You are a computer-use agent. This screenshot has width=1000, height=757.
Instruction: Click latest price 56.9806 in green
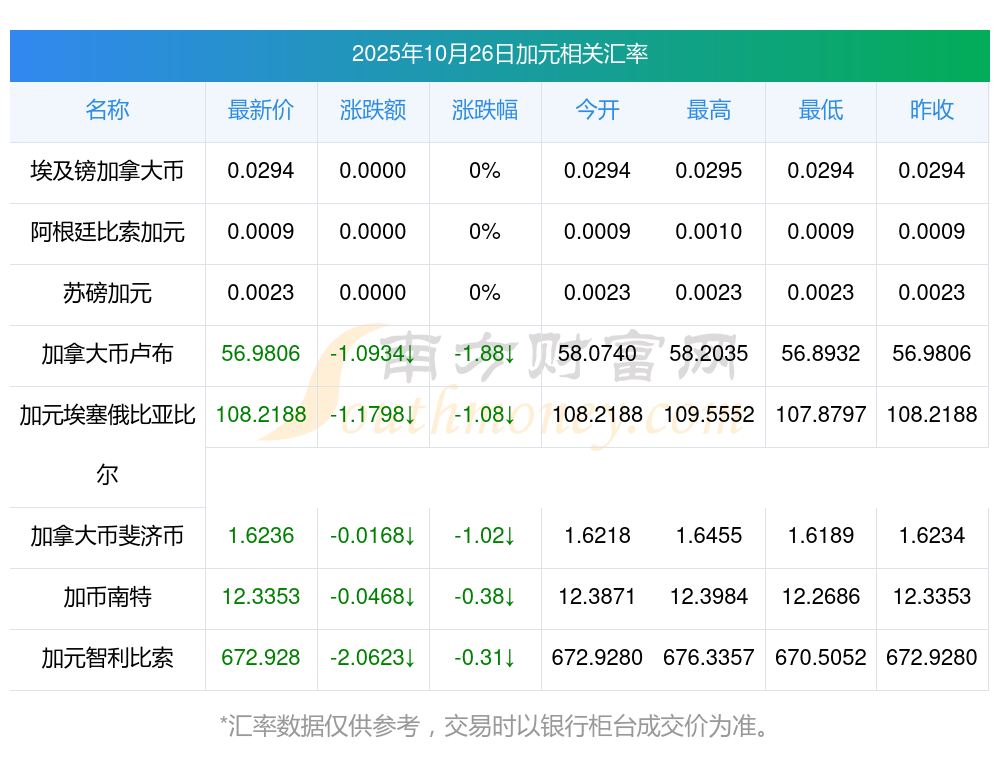[261, 353]
